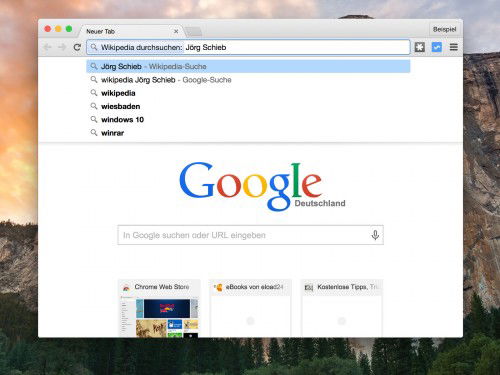Select the 'windows 10' suggestion

click(x=248, y=120)
